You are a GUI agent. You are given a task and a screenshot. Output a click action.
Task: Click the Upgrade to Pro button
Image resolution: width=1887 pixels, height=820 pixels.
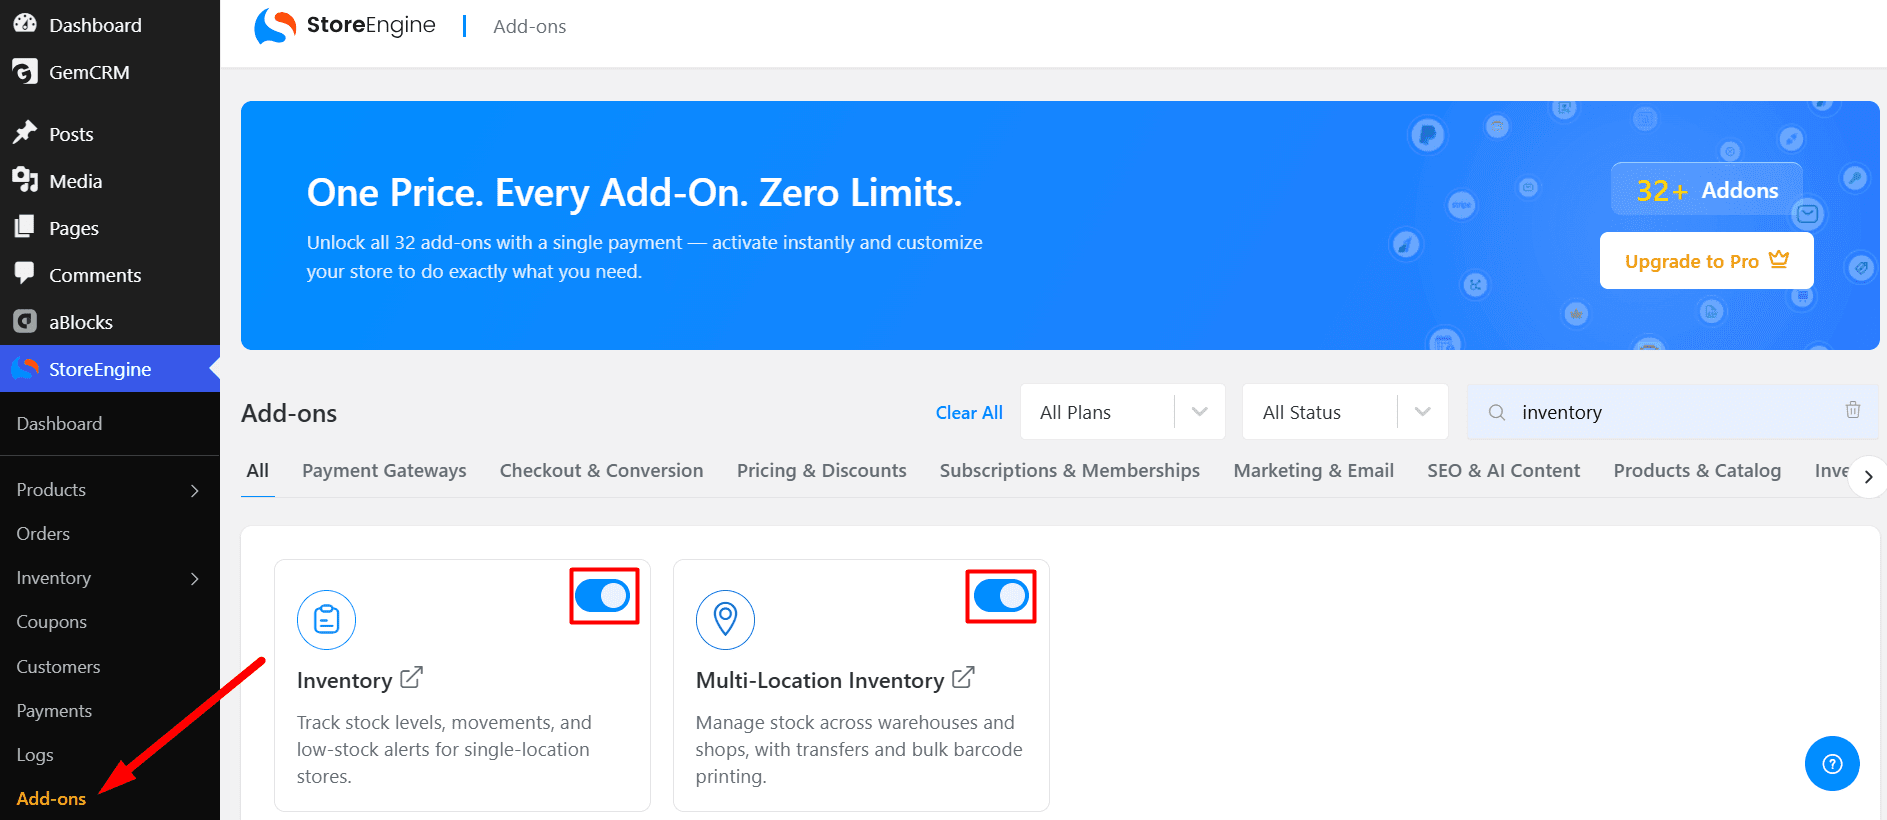(1706, 261)
